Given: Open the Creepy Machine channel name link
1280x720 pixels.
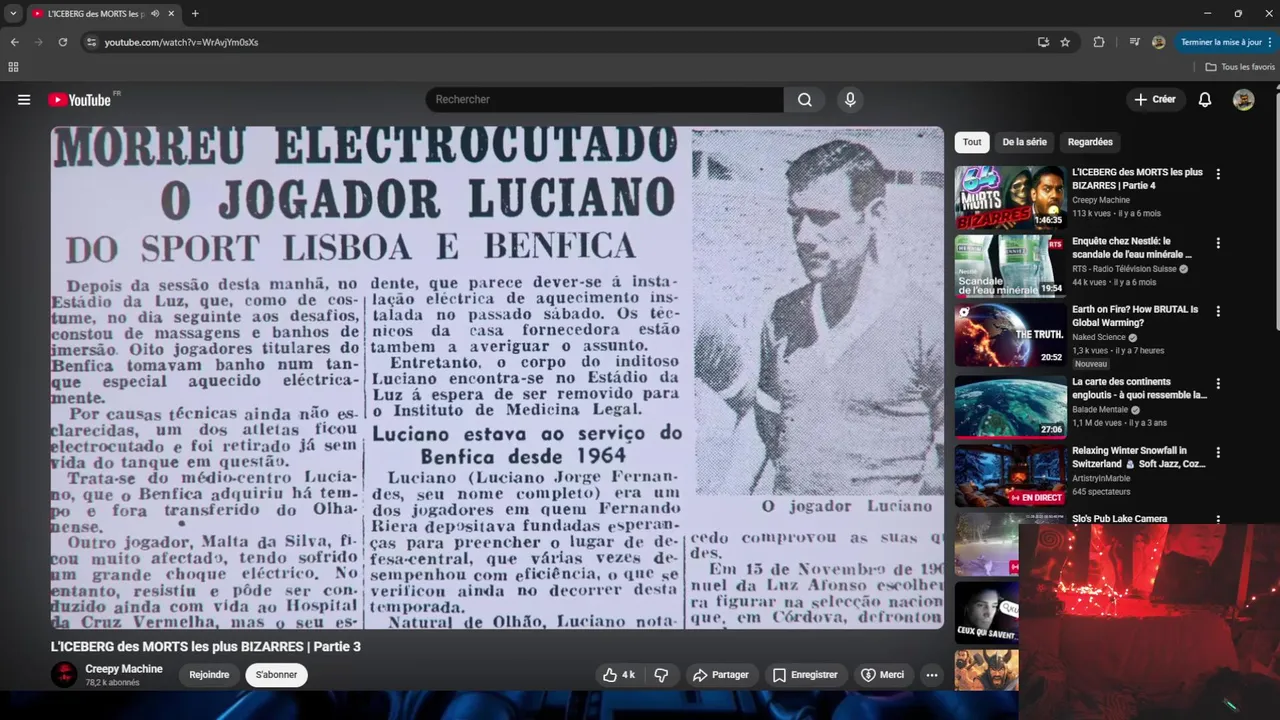Looking at the screenshot, I should 124,669.
